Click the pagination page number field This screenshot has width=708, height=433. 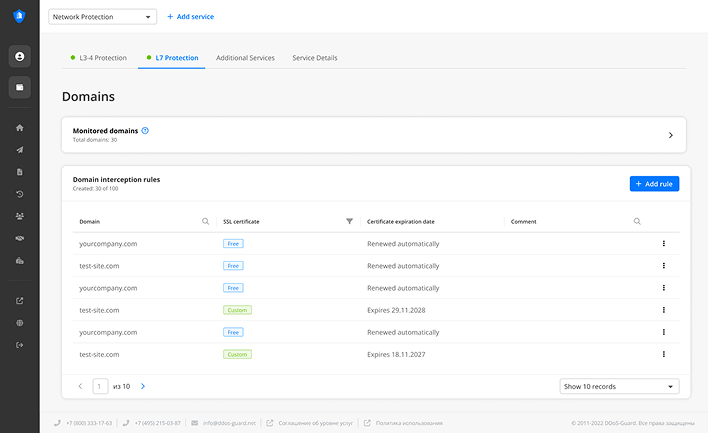coord(100,386)
